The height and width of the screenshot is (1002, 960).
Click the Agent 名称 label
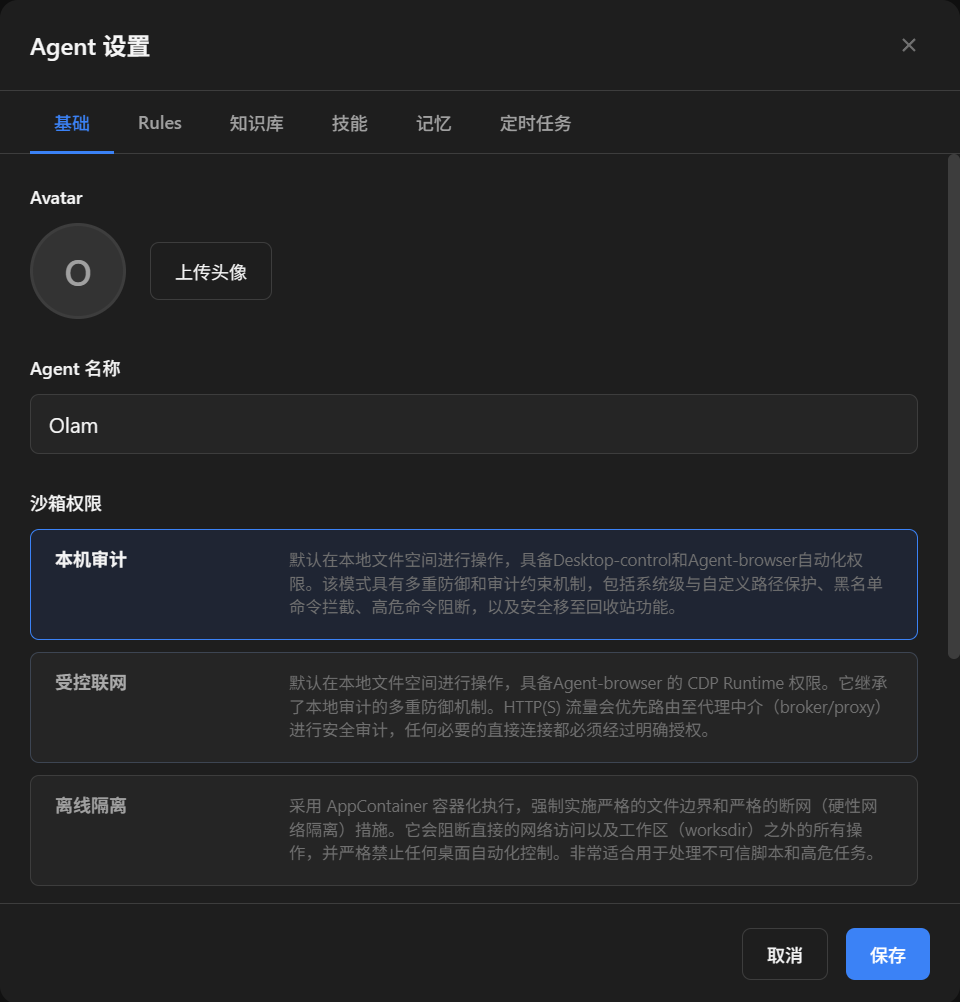(x=75, y=369)
